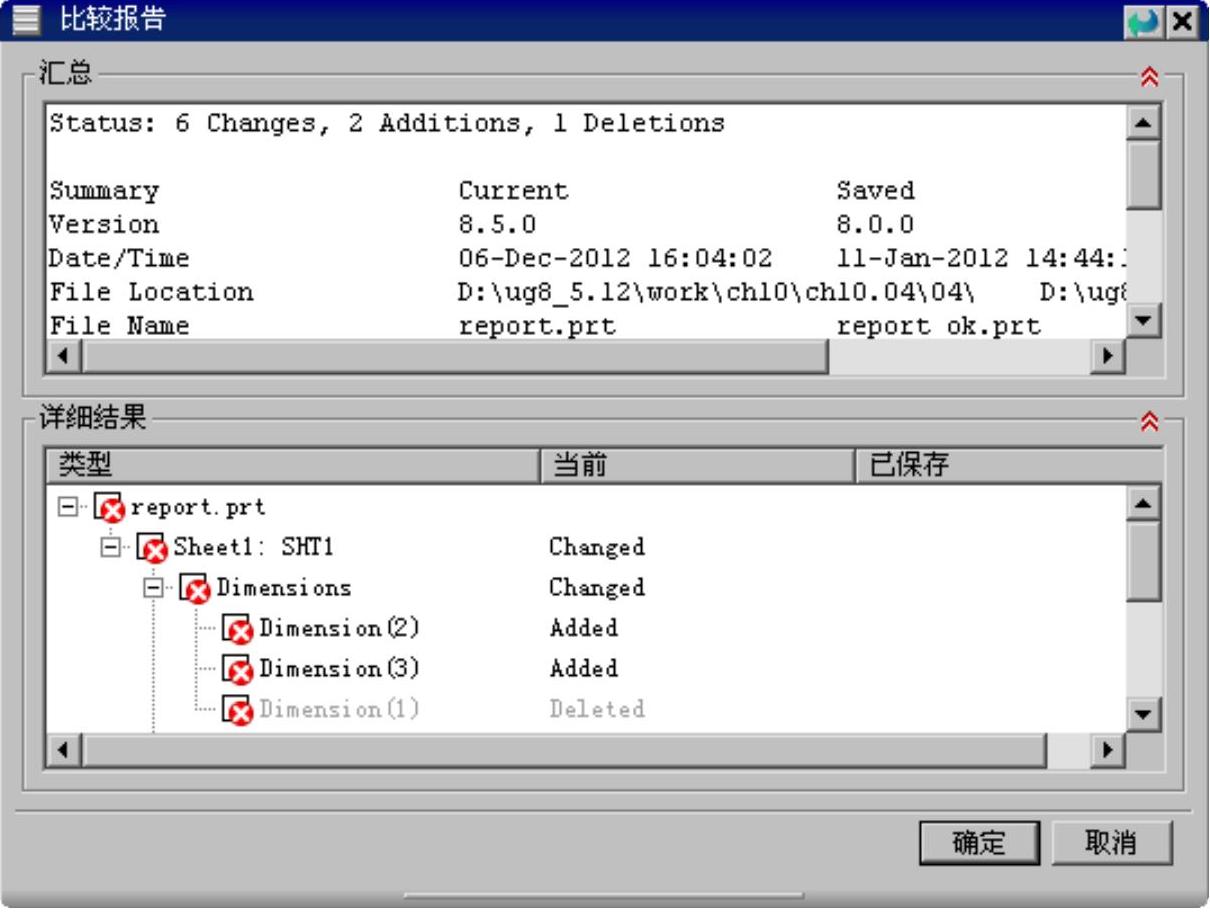Close the 比较报告 dialog with X
The height and width of the screenshot is (924, 1210).
(x=1182, y=21)
